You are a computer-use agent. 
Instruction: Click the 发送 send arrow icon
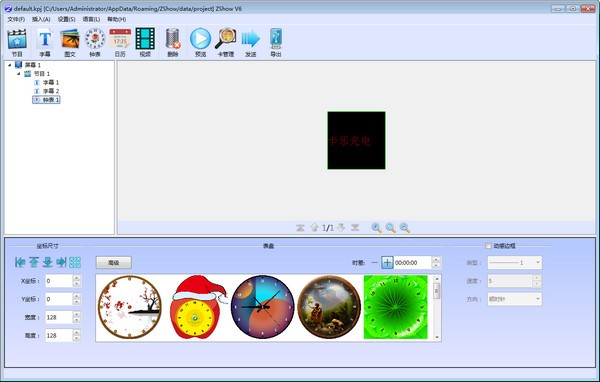click(x=251, y=42)
